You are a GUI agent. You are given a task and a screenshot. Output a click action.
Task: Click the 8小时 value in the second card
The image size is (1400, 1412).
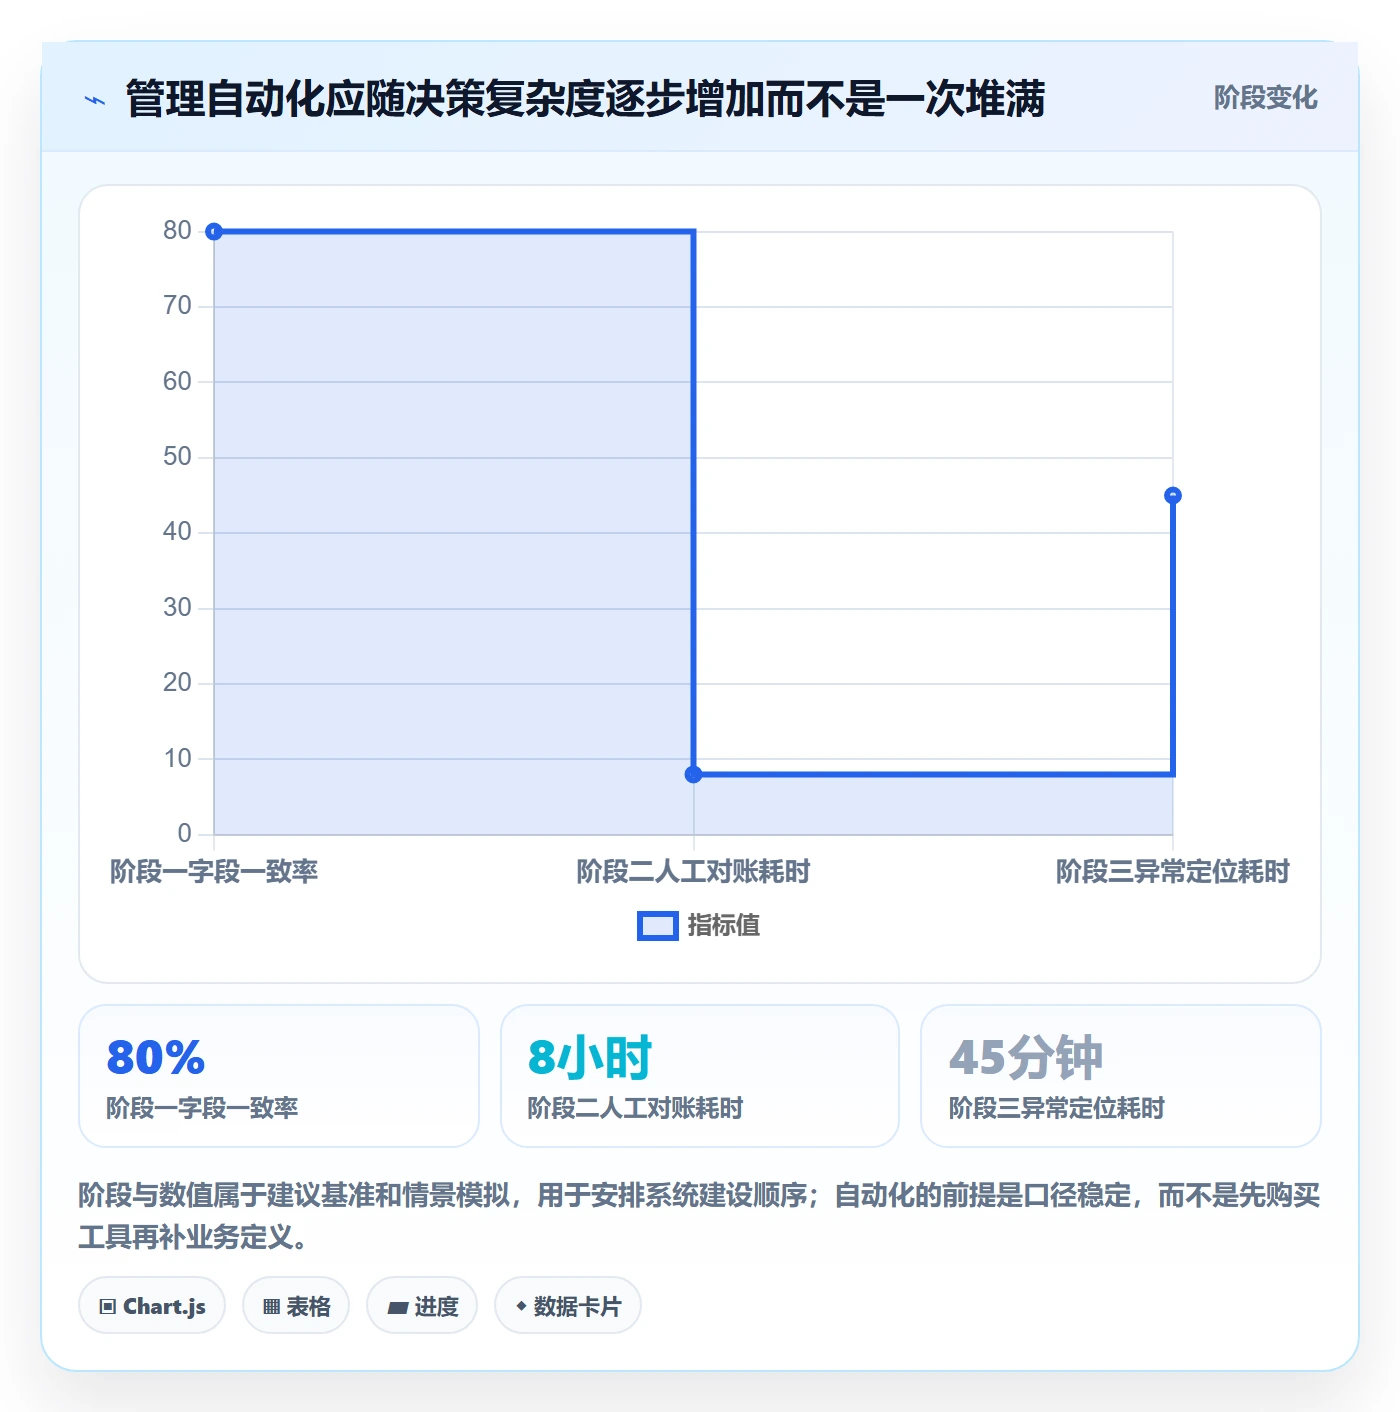click(590, 1057)
